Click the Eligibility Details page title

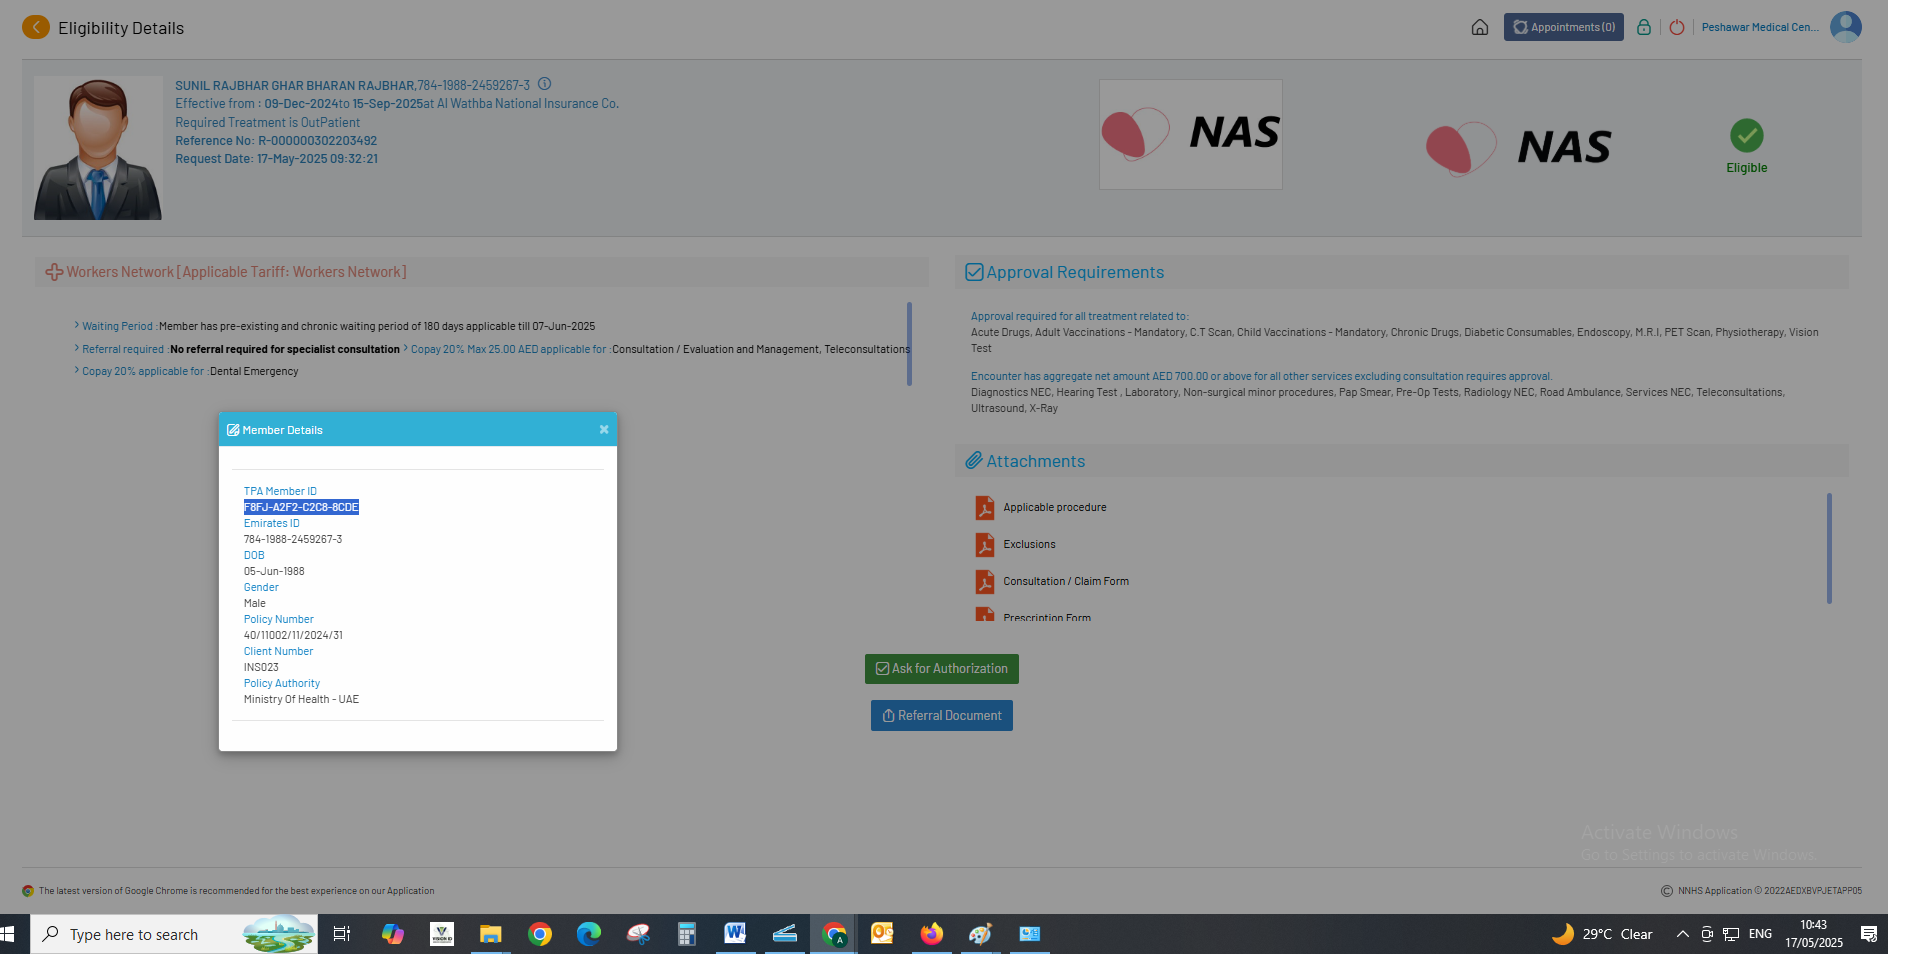click(x=121, y=28)
